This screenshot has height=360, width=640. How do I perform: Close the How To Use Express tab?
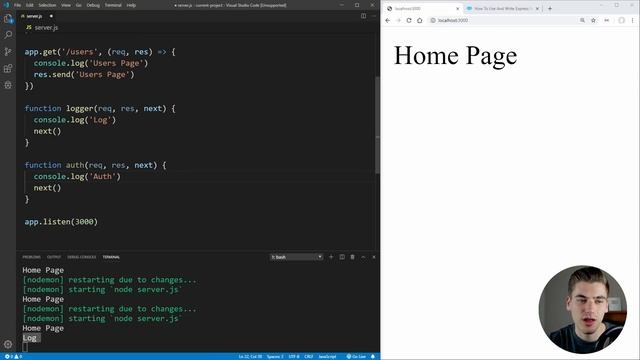[x=537, y=8]
